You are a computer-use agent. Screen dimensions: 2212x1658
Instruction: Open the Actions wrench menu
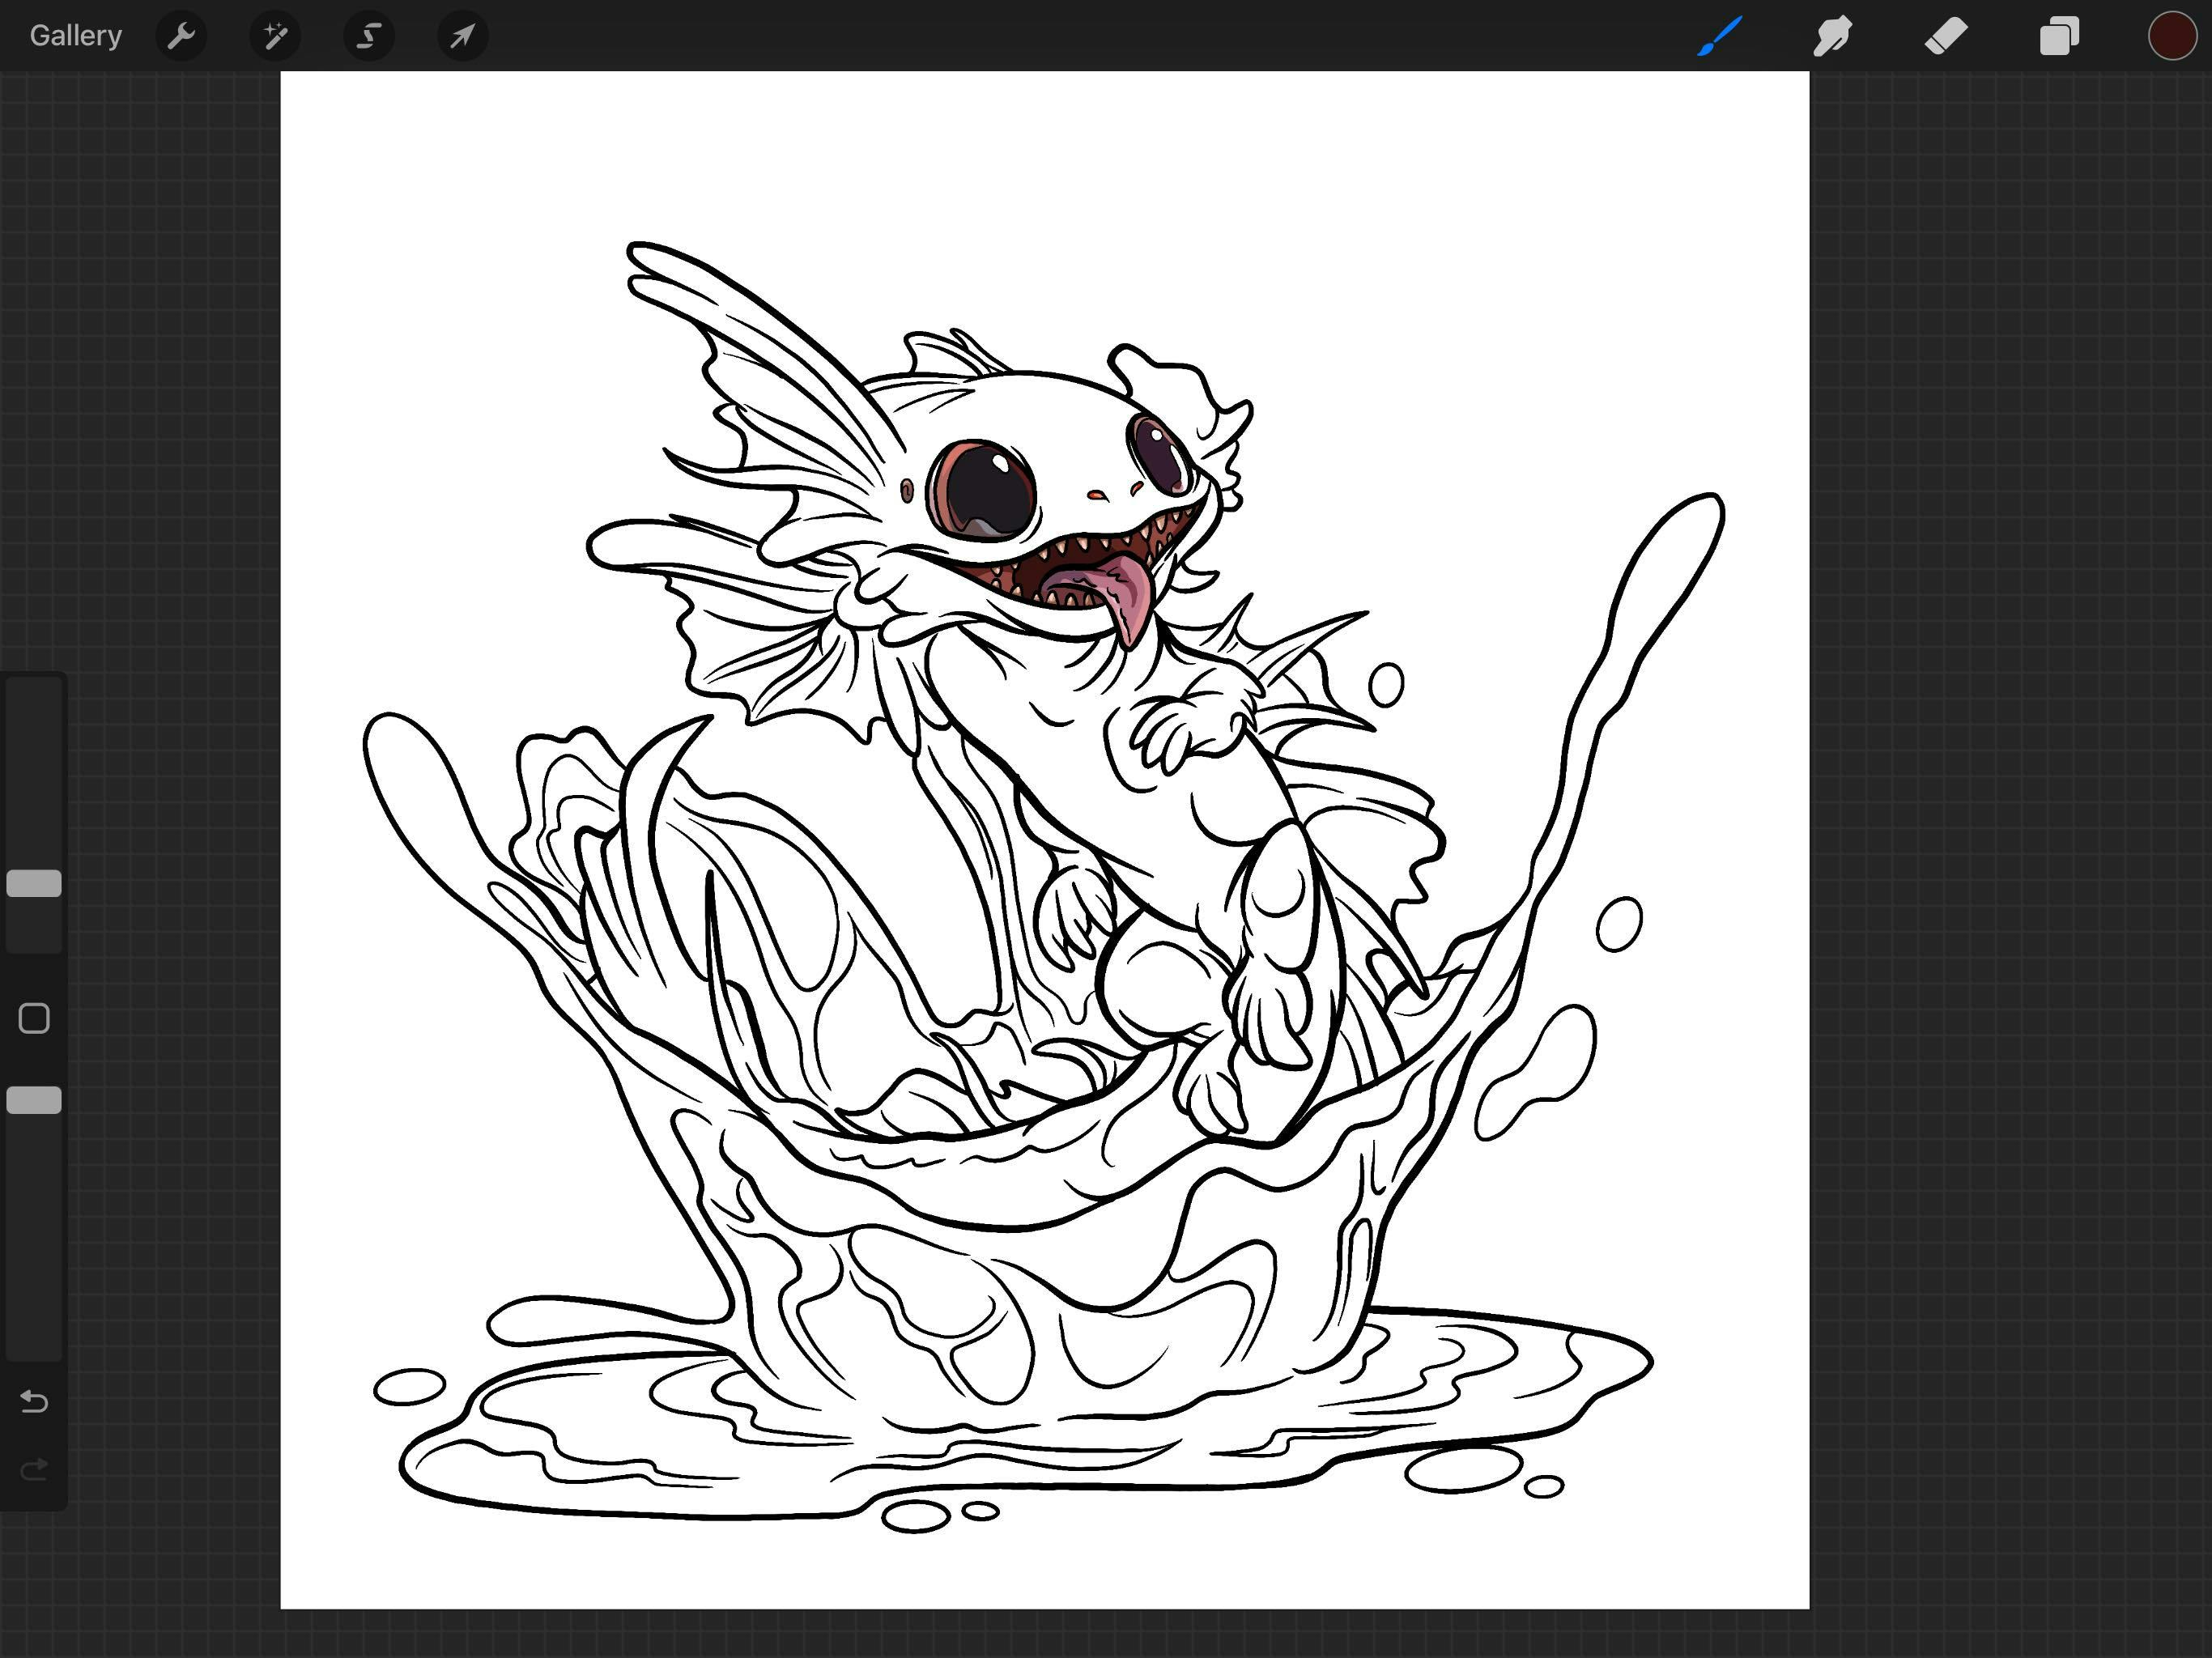pyautogui.click(x=181, y=36)
